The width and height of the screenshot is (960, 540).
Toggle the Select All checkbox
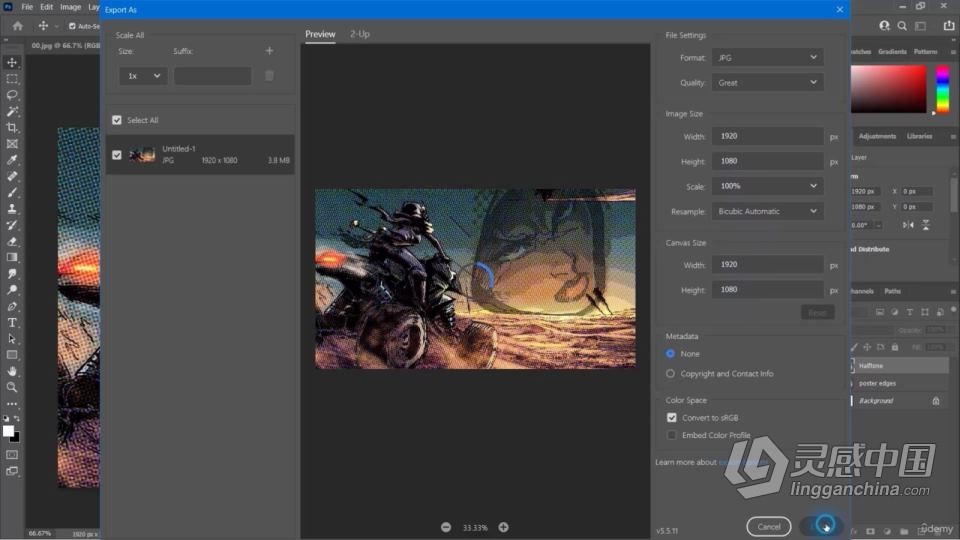117,120
